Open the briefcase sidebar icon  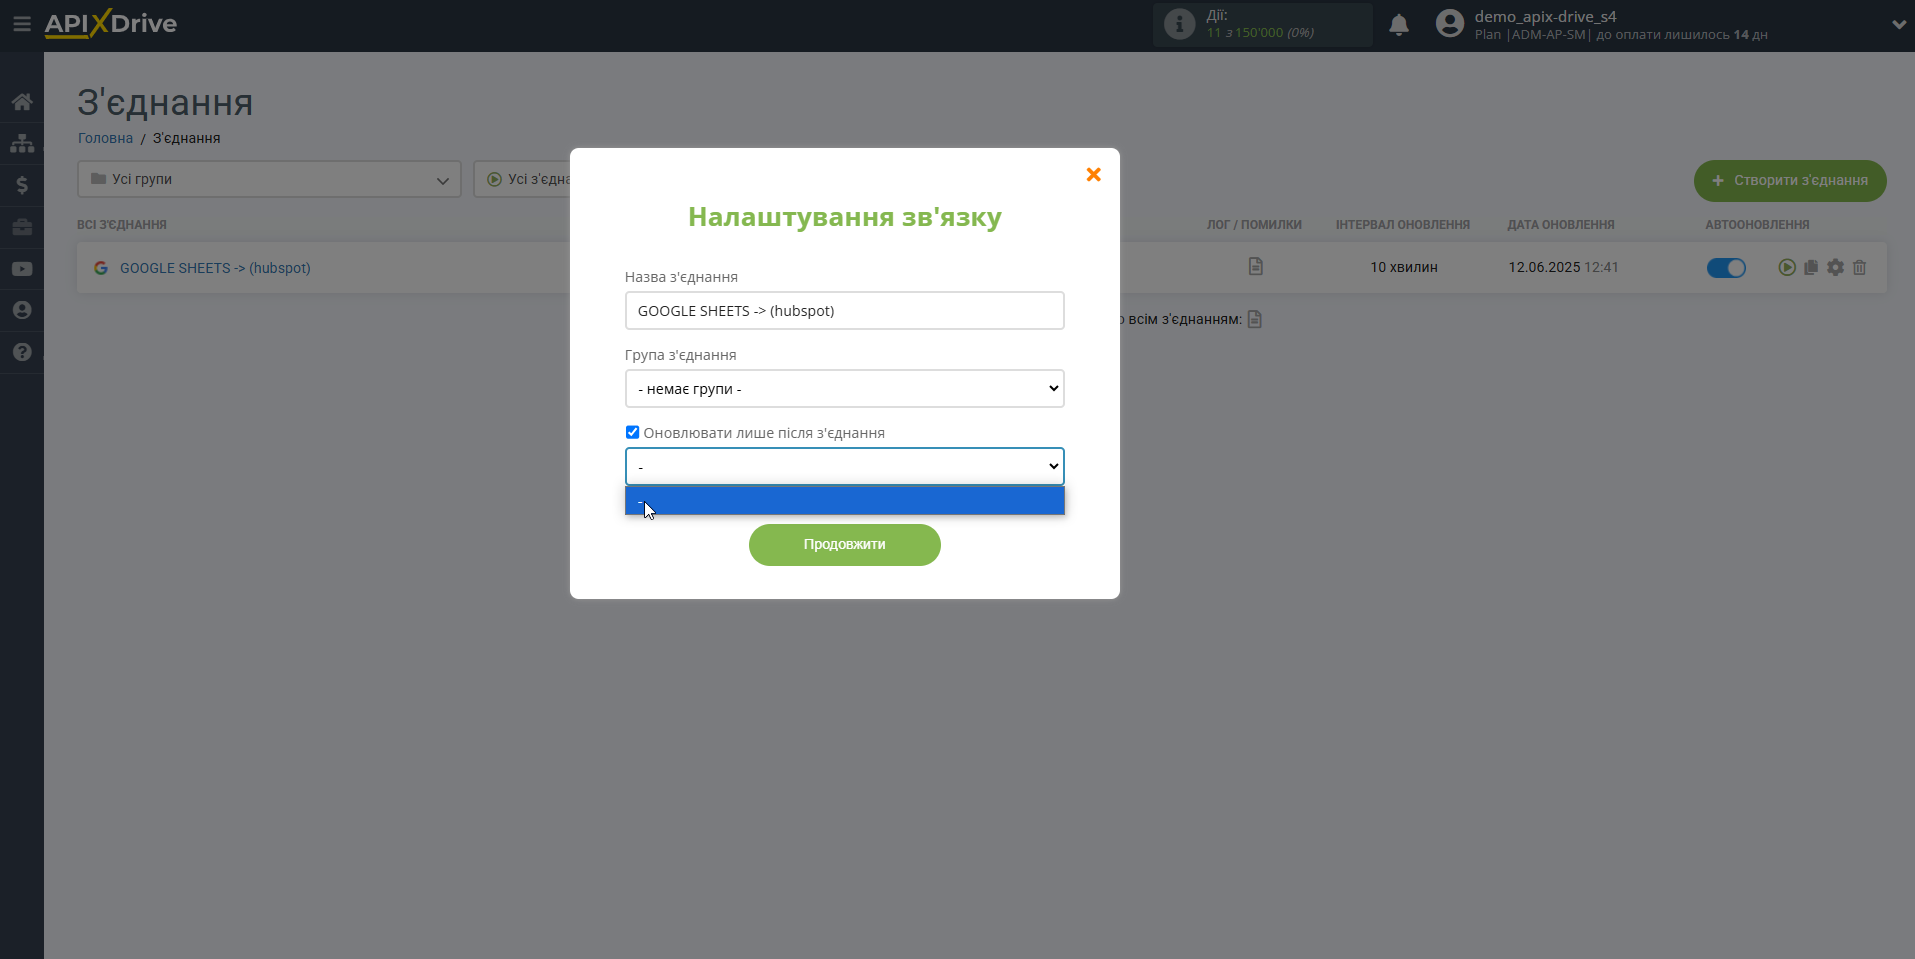(22, 227)
